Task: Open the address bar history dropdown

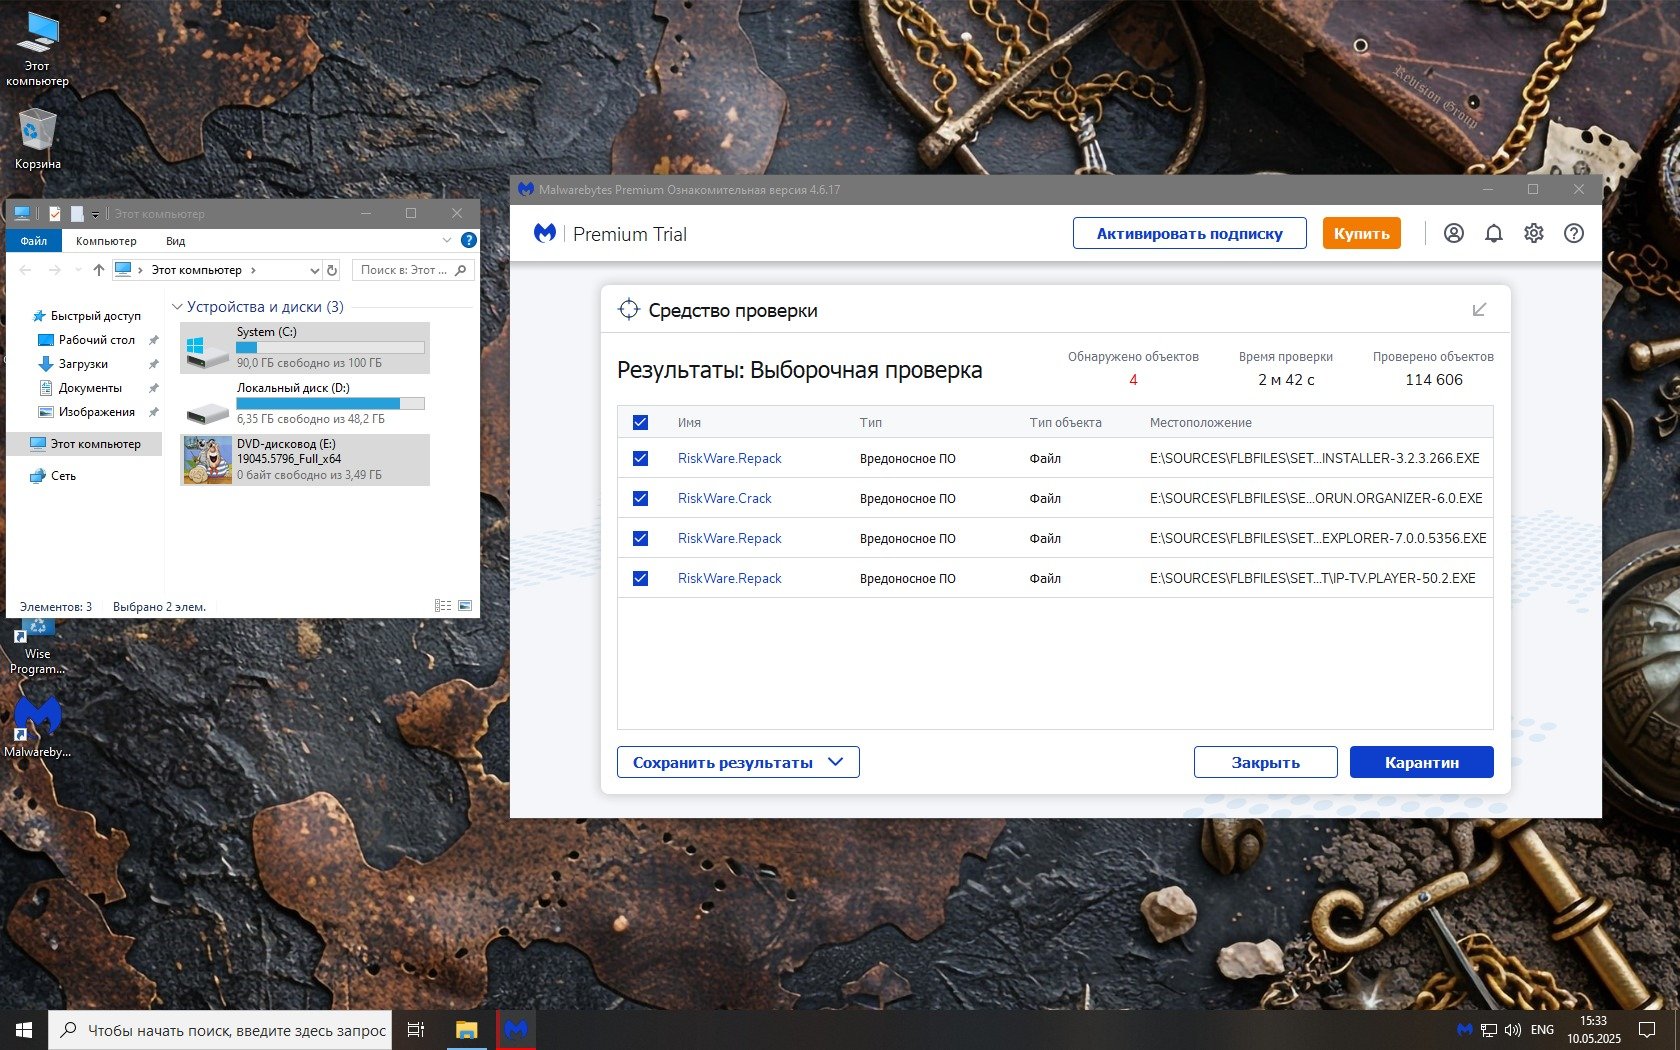Action: coord(314,270)
